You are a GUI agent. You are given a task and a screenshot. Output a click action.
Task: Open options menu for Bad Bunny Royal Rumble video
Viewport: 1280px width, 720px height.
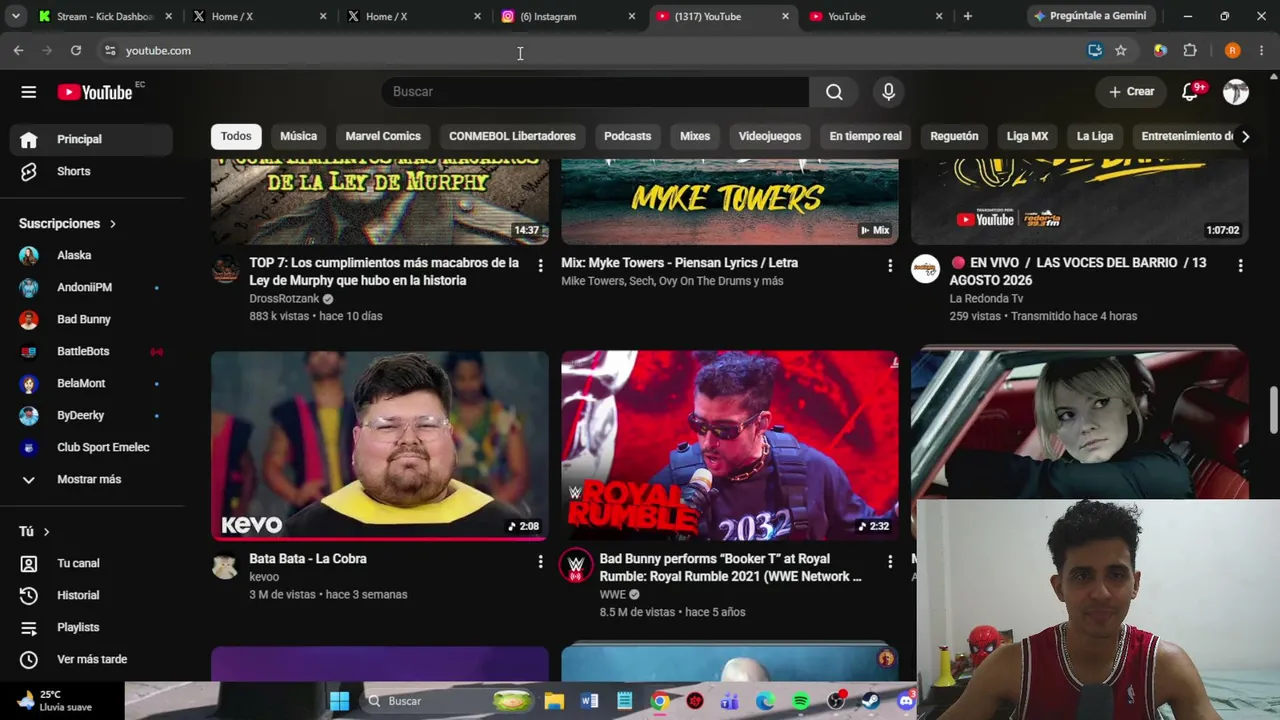click(890, 562)
